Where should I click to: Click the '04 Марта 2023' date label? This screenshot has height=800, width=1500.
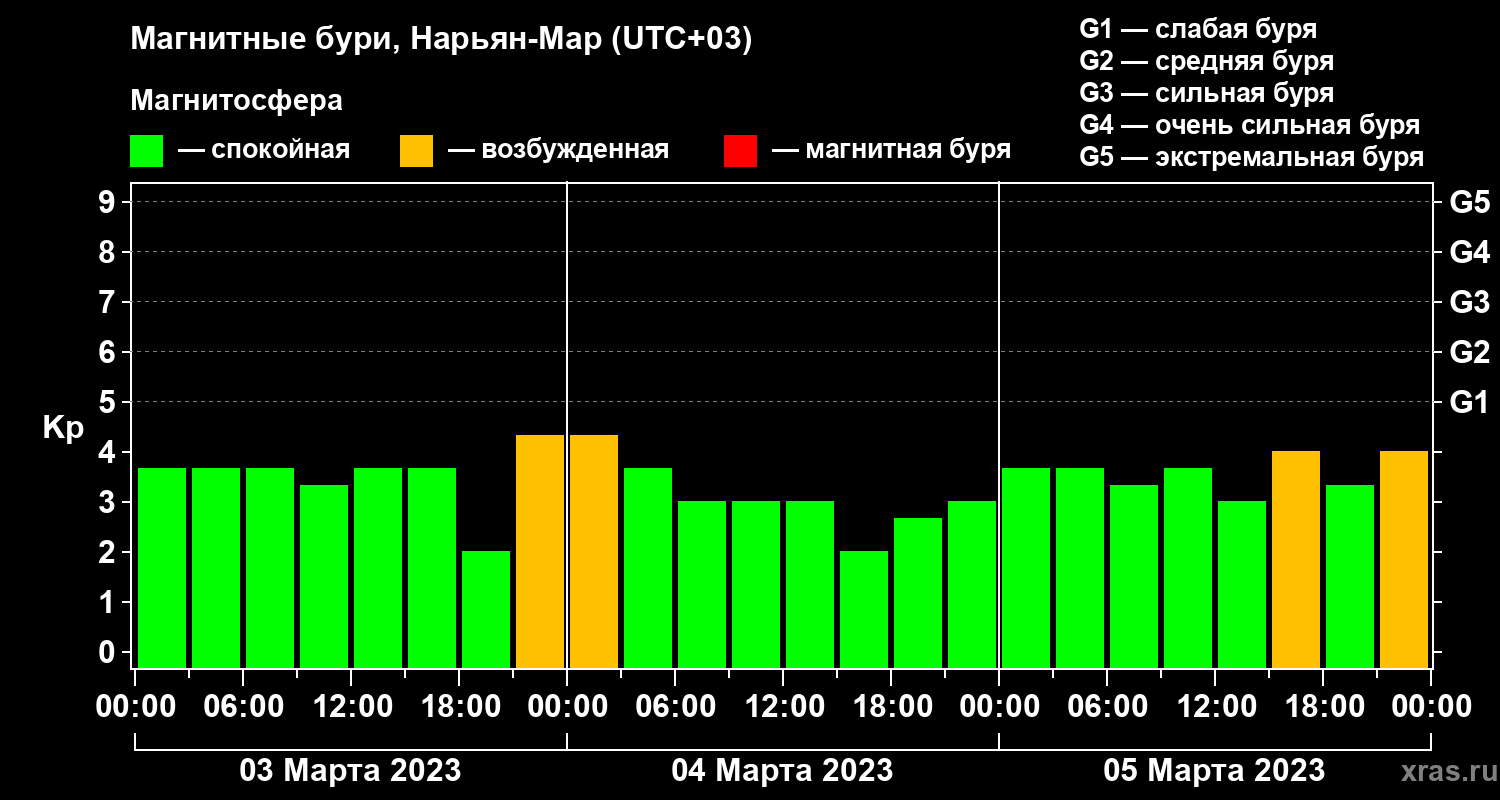point(782,771)
